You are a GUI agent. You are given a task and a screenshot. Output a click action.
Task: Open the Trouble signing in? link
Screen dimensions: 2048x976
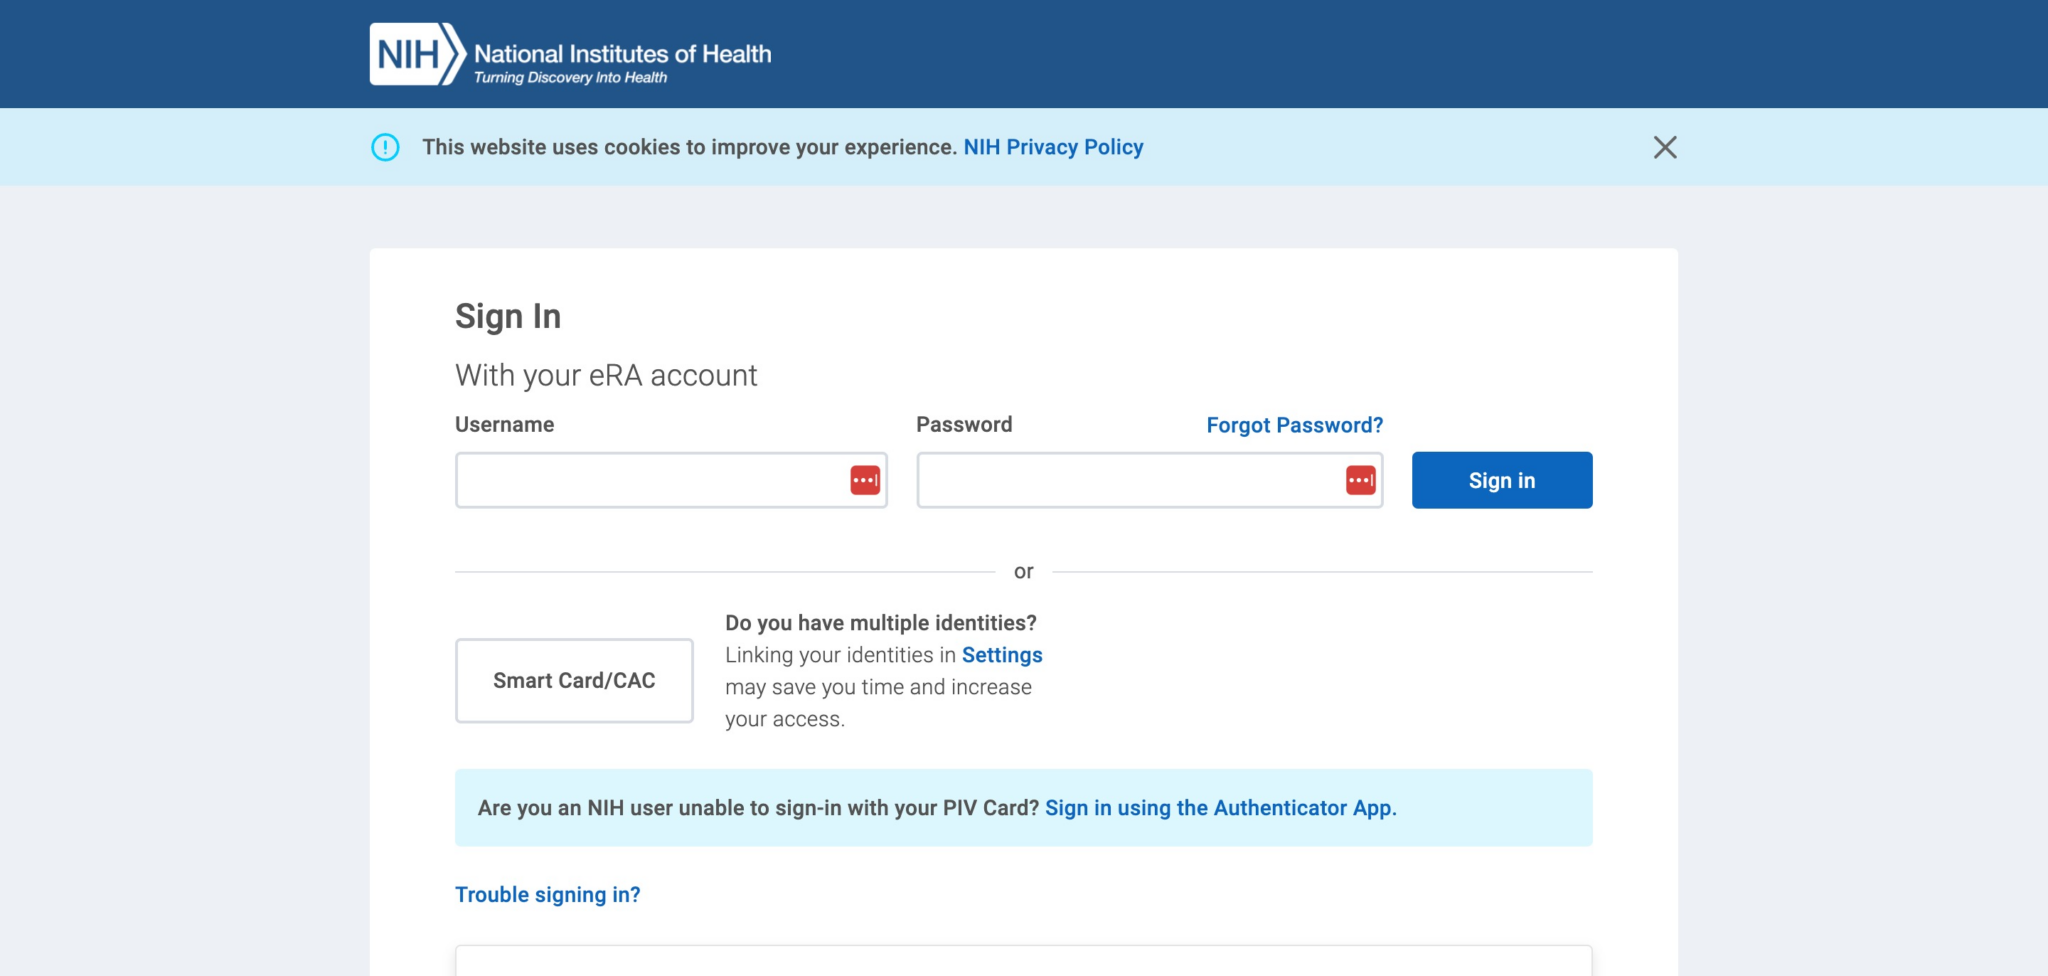(x=547, y=895)
